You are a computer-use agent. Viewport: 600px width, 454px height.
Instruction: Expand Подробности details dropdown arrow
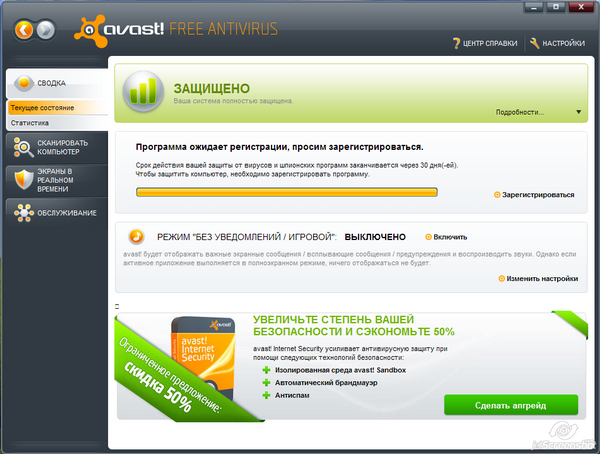579,112
